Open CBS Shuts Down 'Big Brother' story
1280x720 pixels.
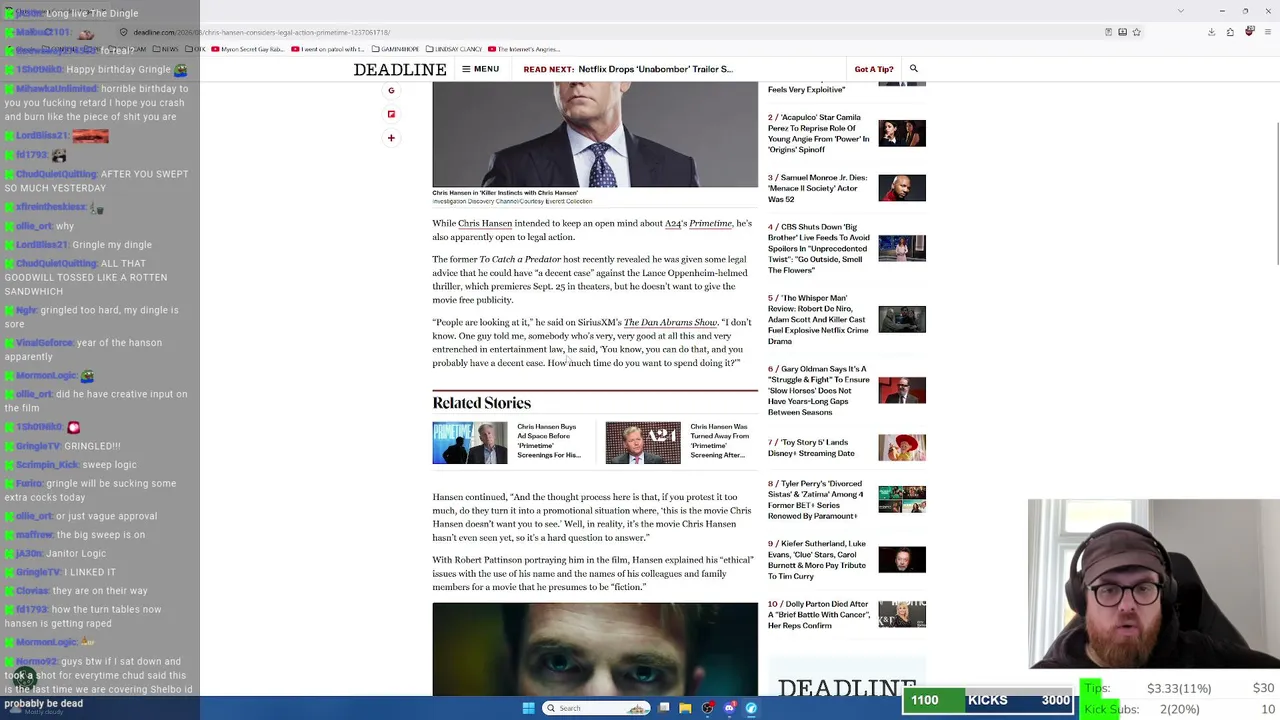coord(819,249)
